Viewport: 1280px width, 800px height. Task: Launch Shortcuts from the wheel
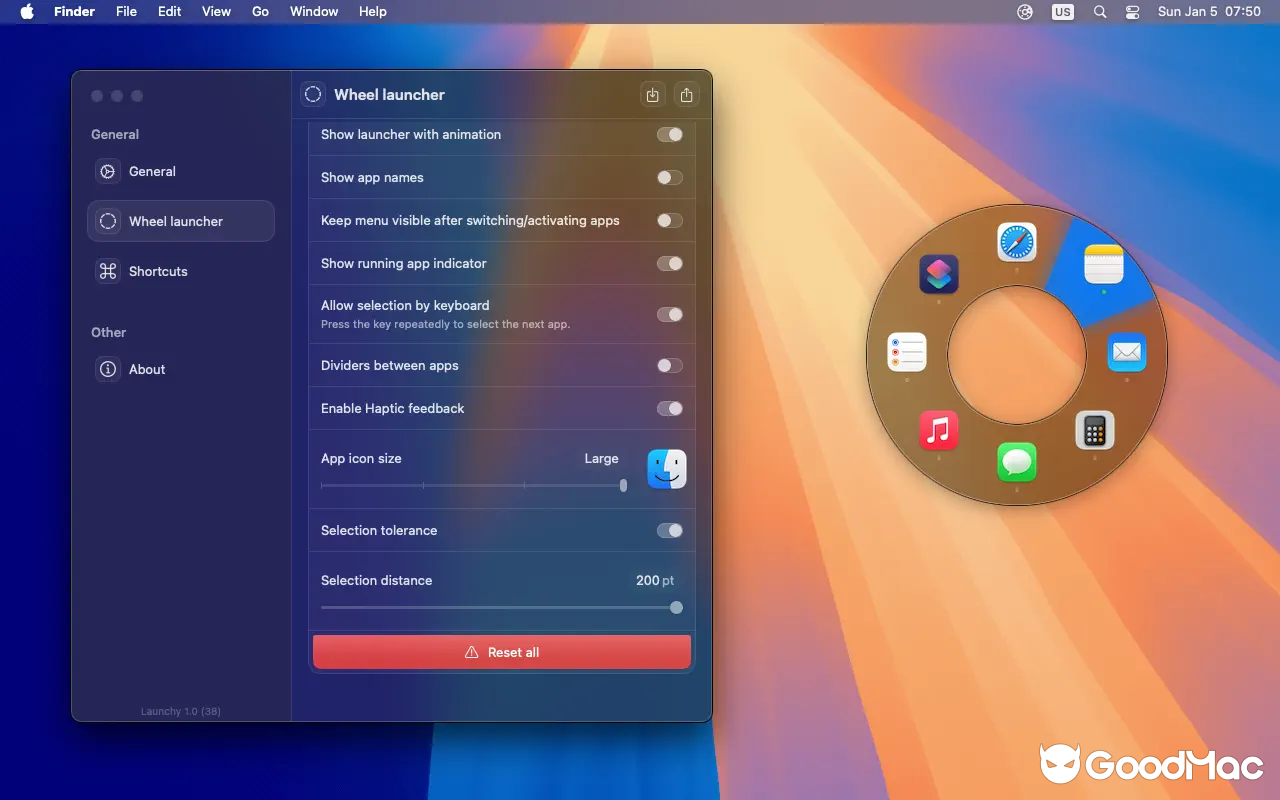point(939,274)
